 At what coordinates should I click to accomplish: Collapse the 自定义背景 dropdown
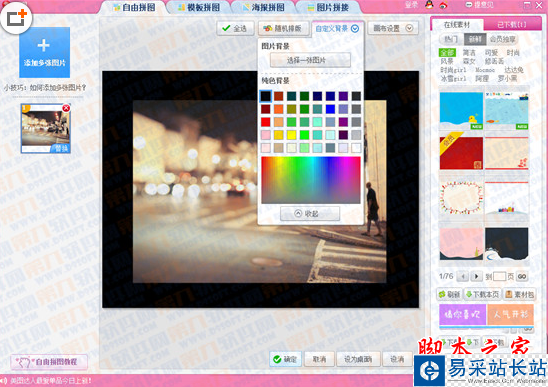(337, 28)
